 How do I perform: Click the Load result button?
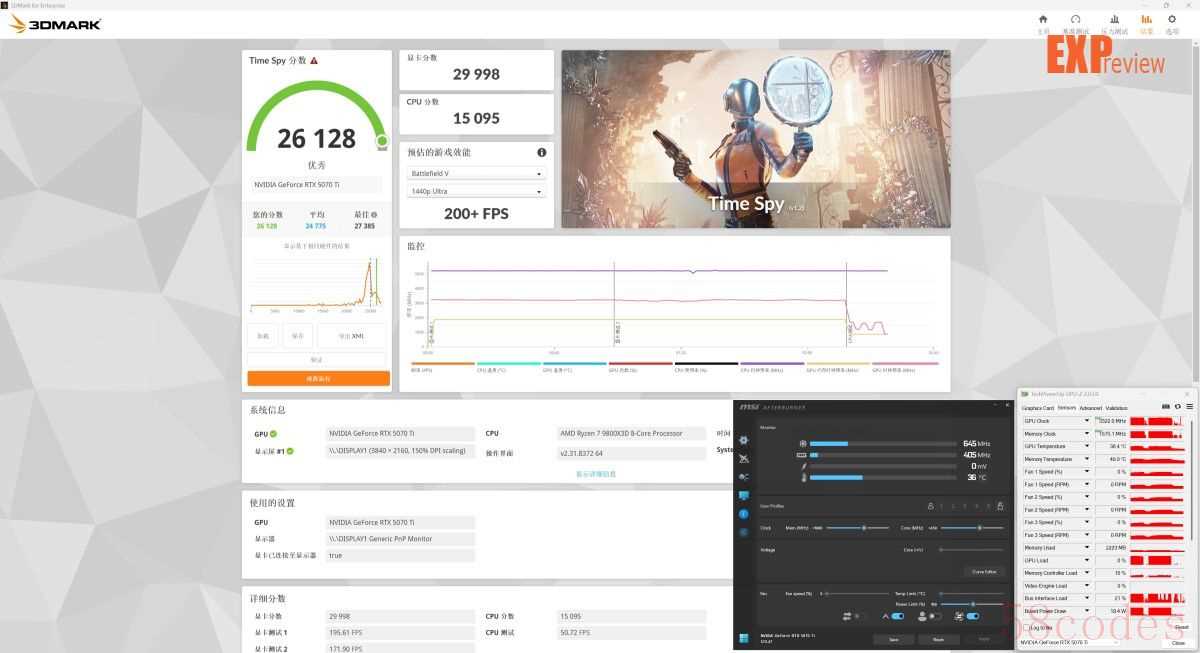[263, 335]
